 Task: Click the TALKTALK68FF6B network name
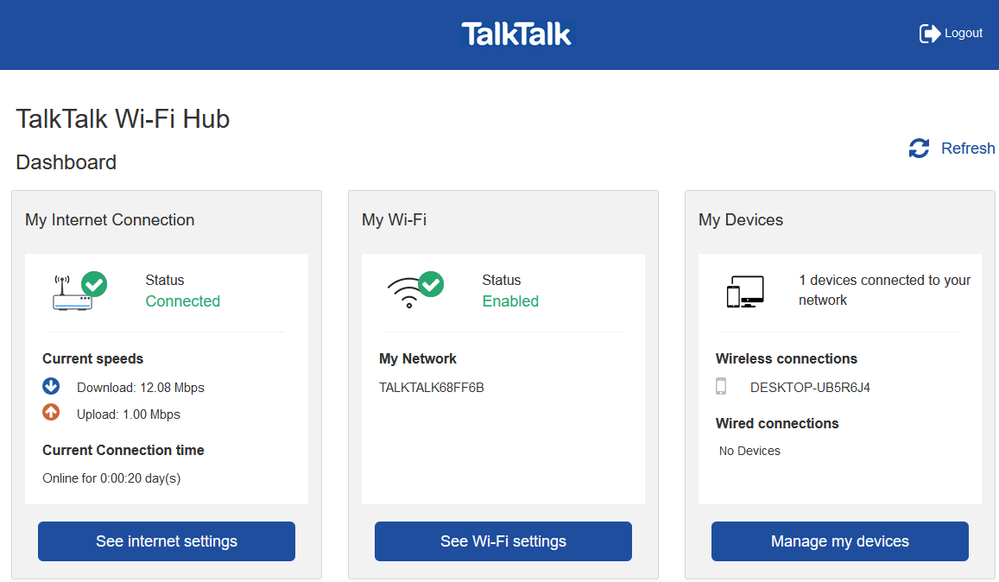[431, 388]
